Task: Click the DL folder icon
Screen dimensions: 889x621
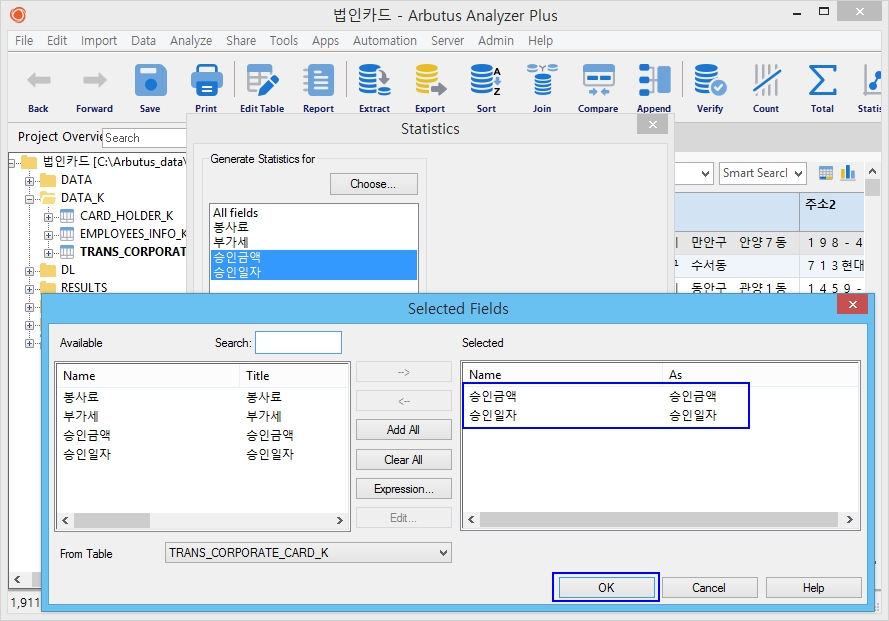Action: point(48,270)
